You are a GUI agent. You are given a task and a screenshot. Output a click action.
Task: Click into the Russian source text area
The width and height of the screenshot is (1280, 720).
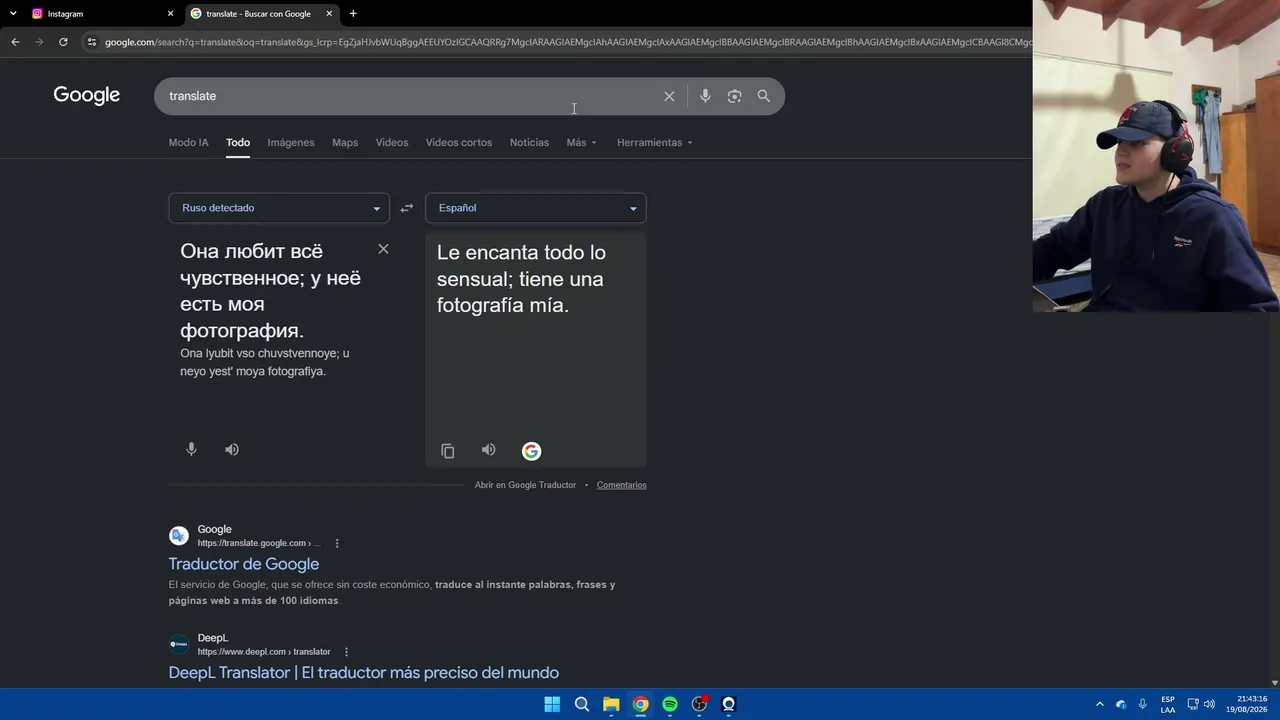pos(270,290)
